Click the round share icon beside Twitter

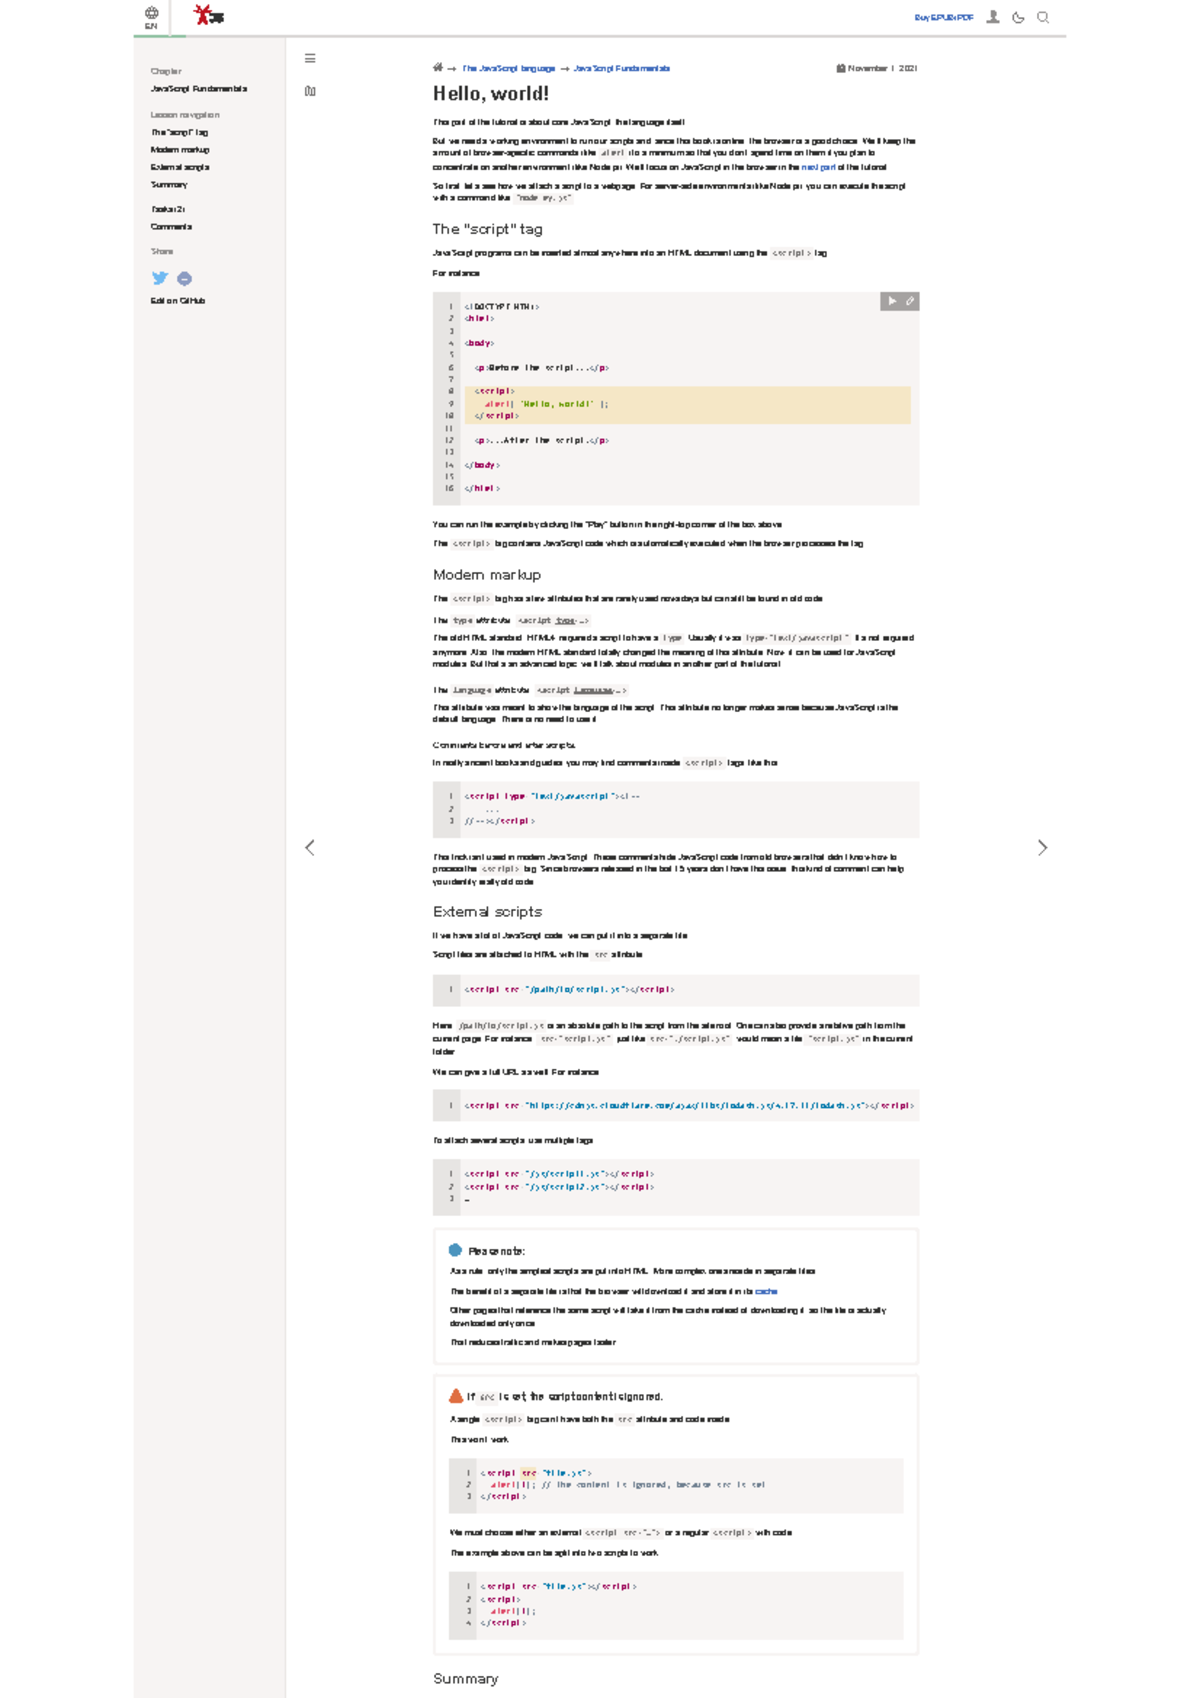pyautogui.click(x=184, y=279)
